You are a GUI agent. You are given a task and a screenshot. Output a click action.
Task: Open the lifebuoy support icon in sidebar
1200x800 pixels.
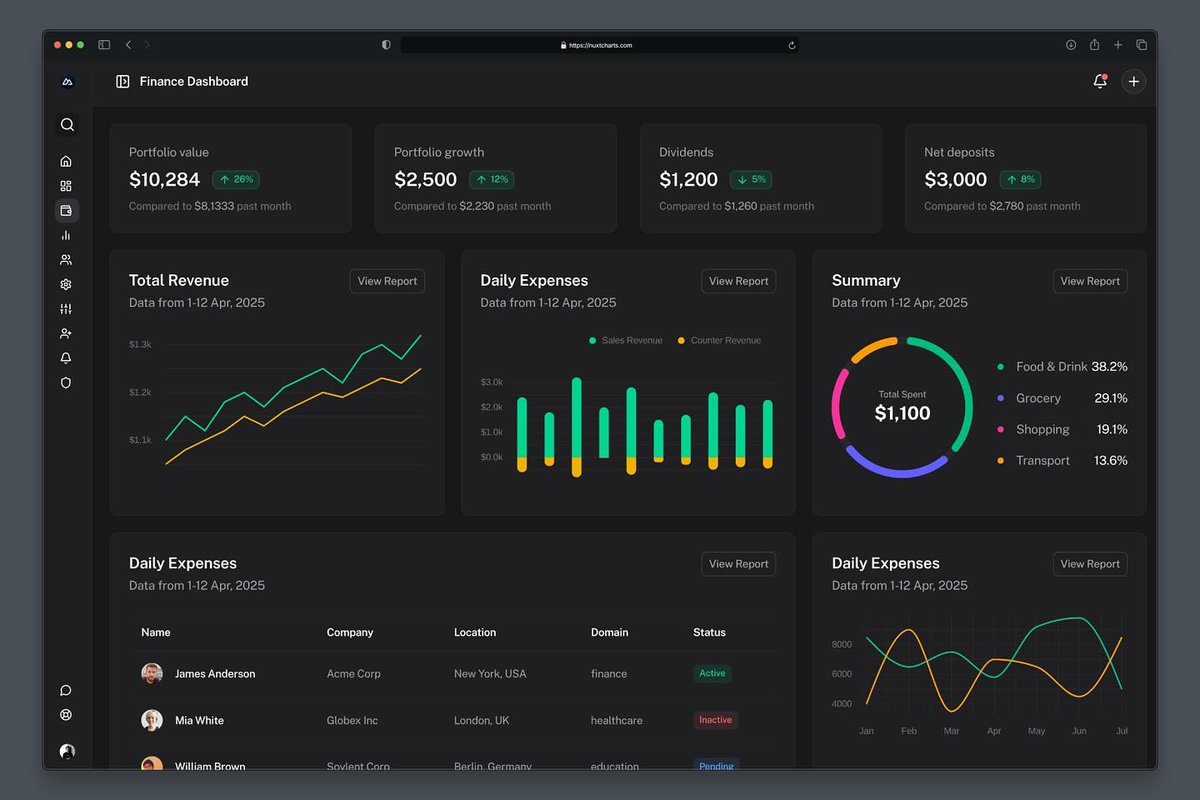point(66,715)
